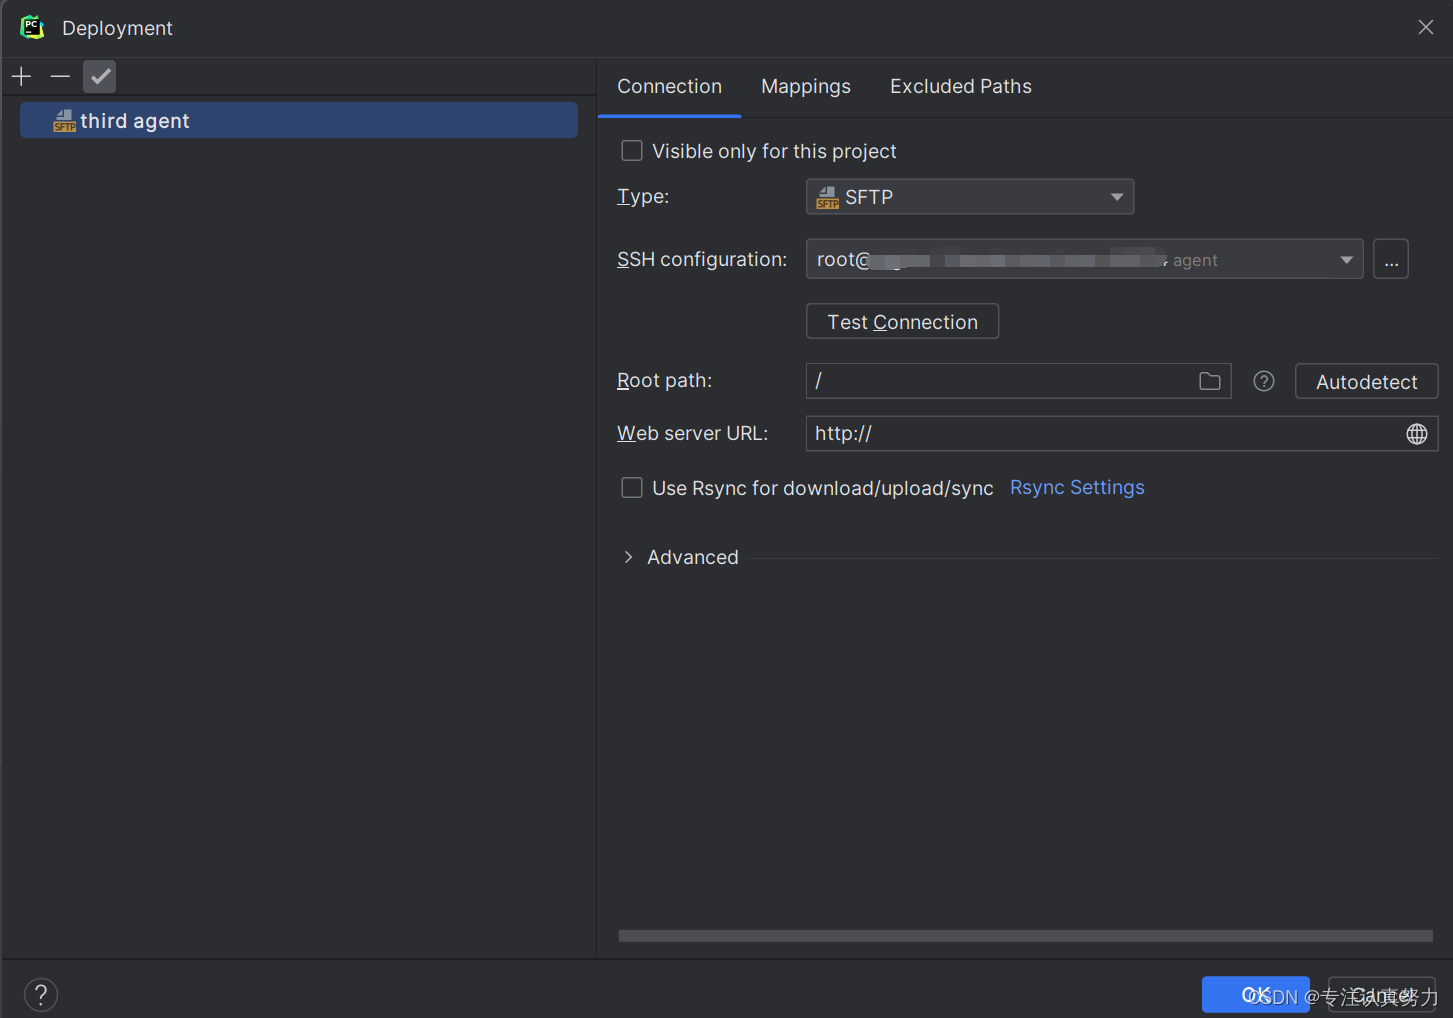Image resolution: width=1453 pixels, height=1018 pixels.
Task: Close the Deployment dialog
Action: point(1426,27)
